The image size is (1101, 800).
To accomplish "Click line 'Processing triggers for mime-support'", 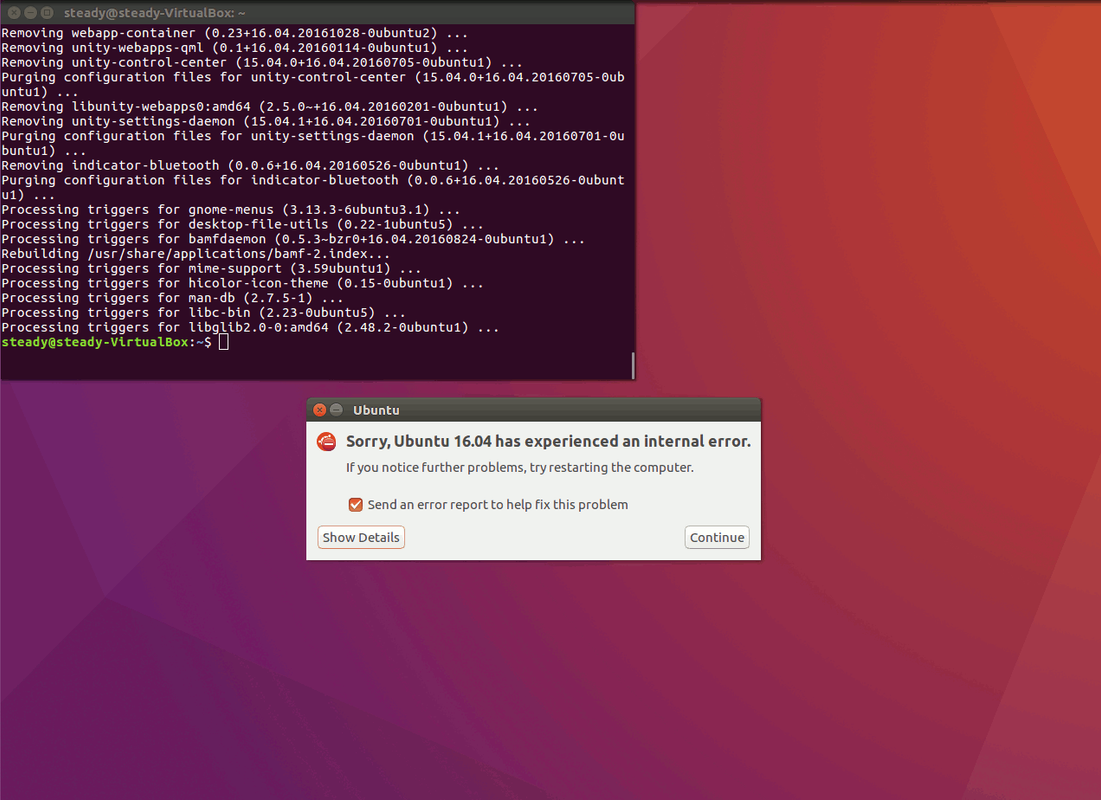I will tap(211, 269).
